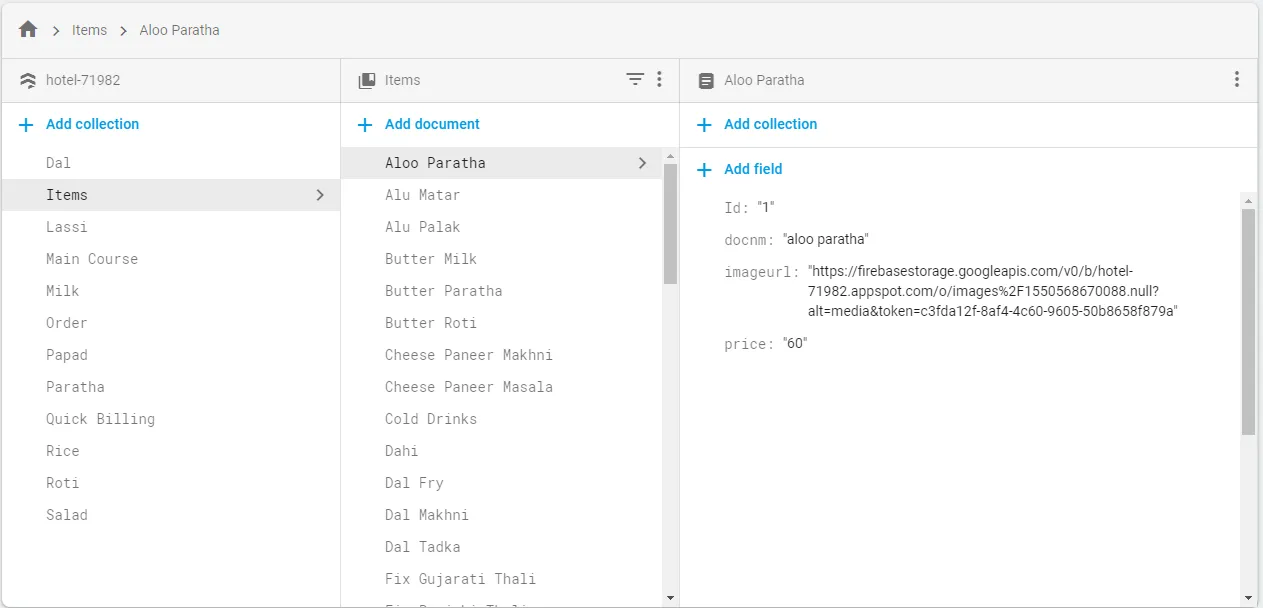Open Items column three-dot menu
The width and height of the screenshot is (1263, 608).
click(x=659, y=80)
